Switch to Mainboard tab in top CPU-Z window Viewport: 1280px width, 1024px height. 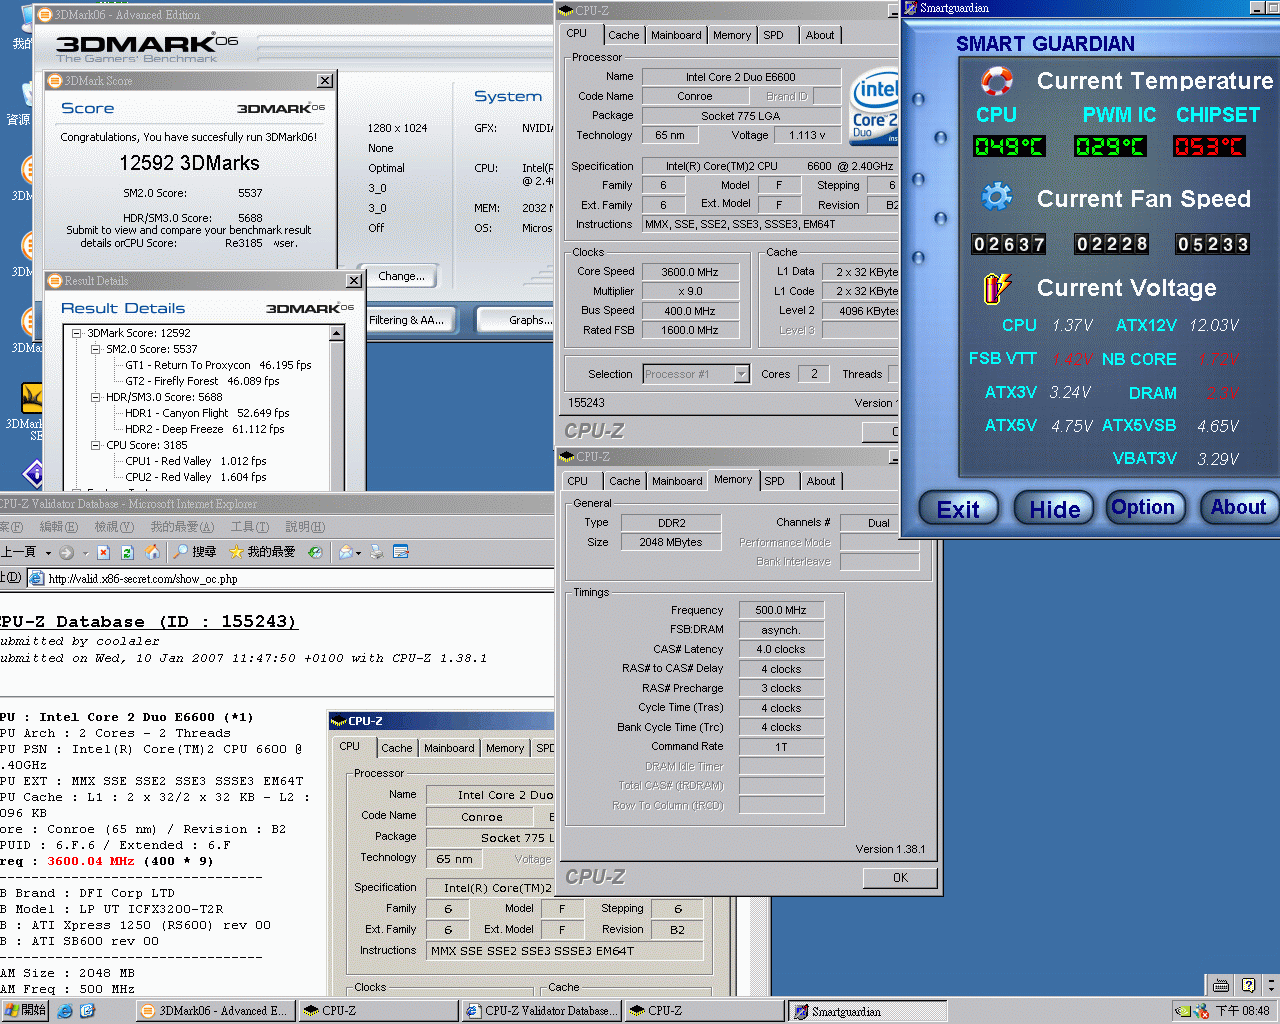pos(676,35)
